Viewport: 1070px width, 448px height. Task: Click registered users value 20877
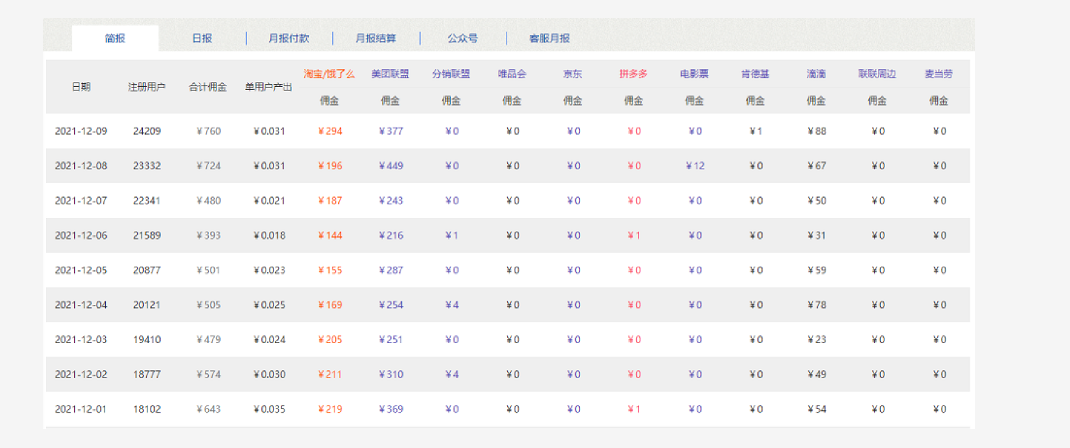[x=147, y=270]
